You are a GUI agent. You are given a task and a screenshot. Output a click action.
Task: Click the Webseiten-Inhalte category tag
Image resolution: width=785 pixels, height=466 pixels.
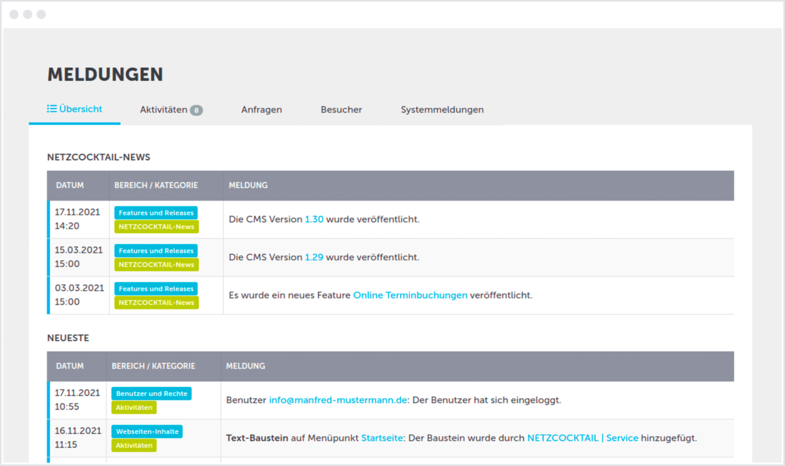(147, 432)
